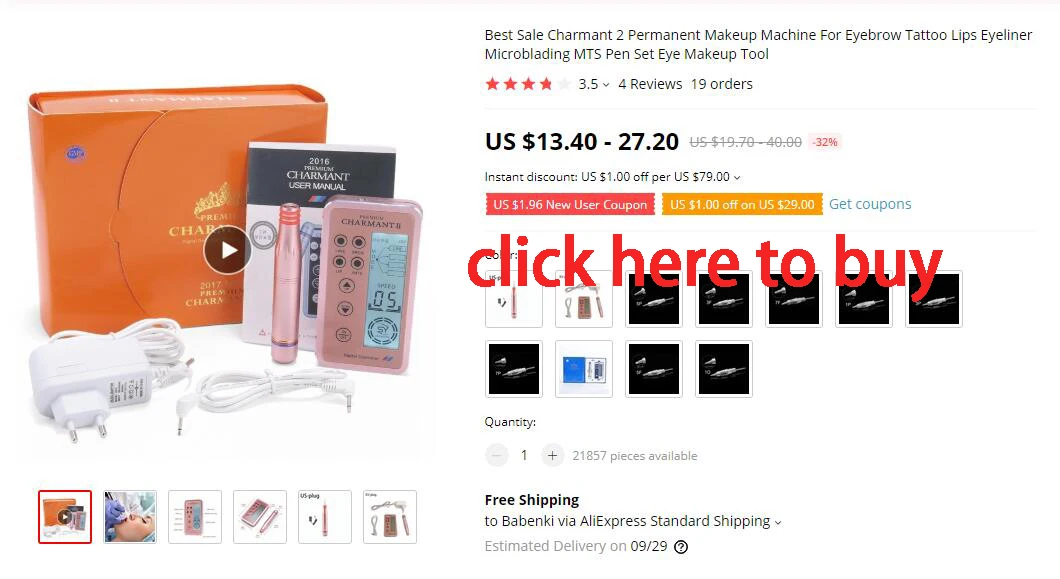Expand the Instant discount details
The height and width of the screenshot is (579, 1060).
pos(737,178)
